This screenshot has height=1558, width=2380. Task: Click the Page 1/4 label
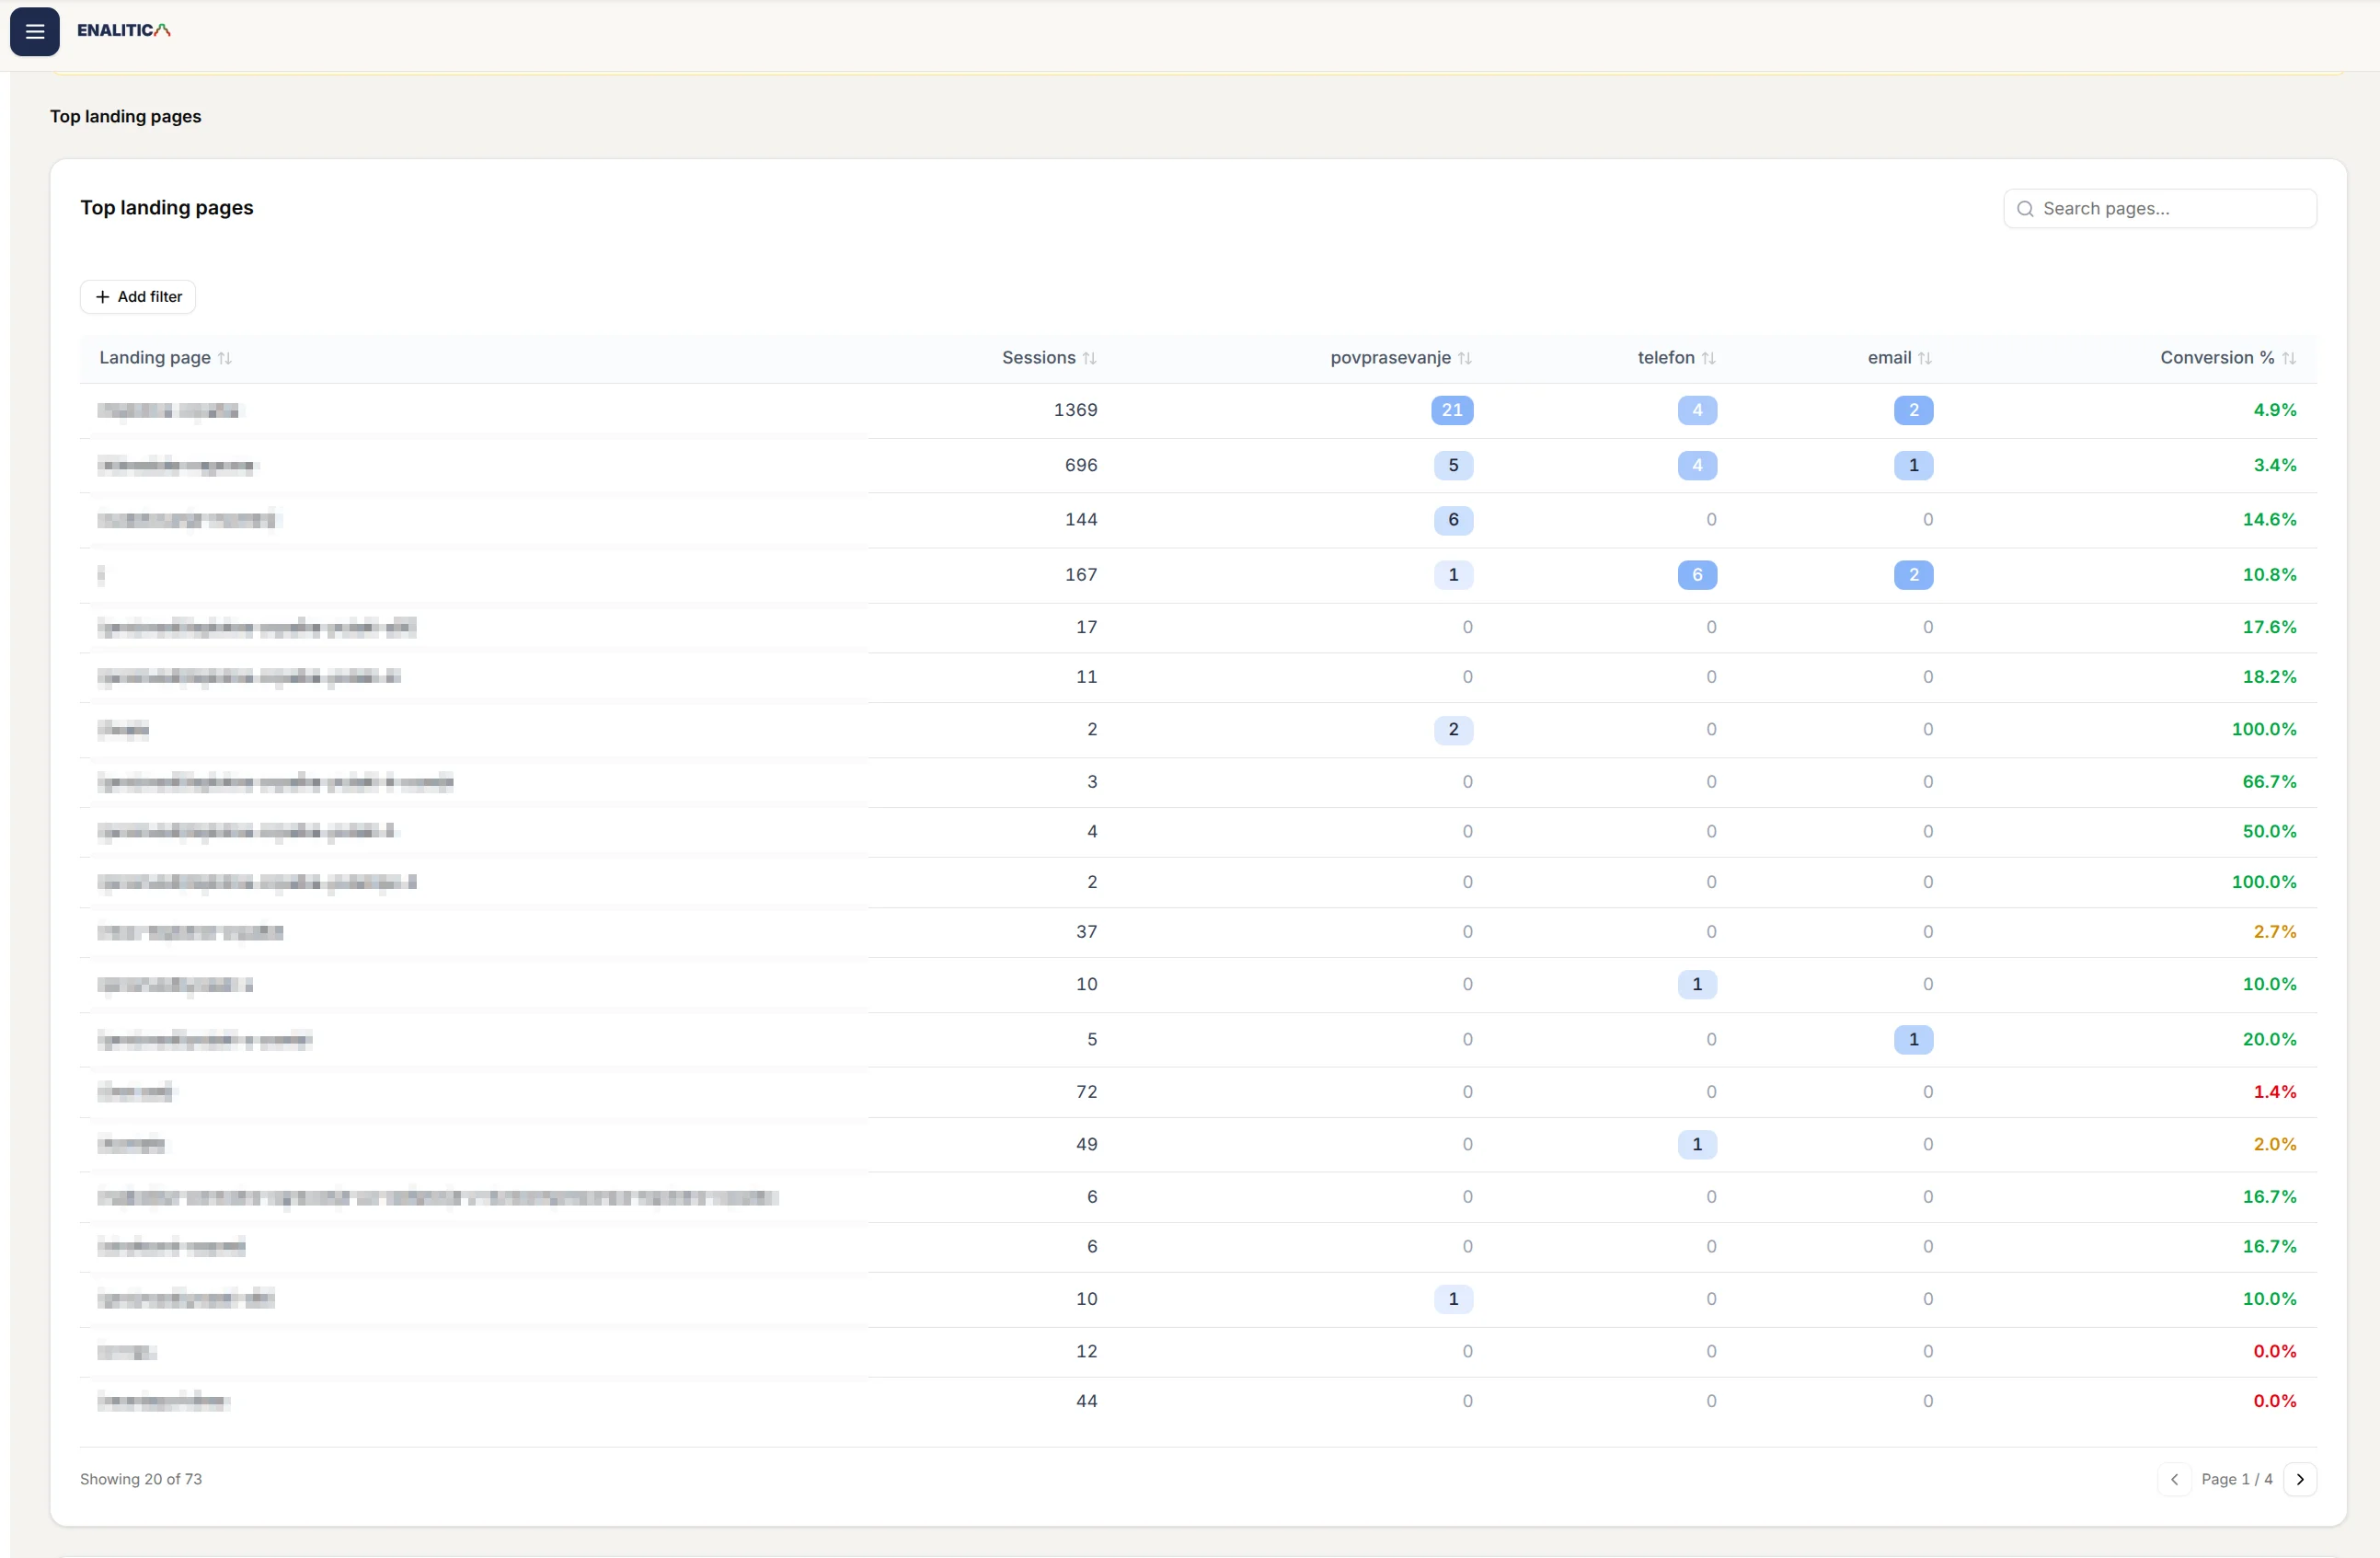click(x=2237, y=1479)
